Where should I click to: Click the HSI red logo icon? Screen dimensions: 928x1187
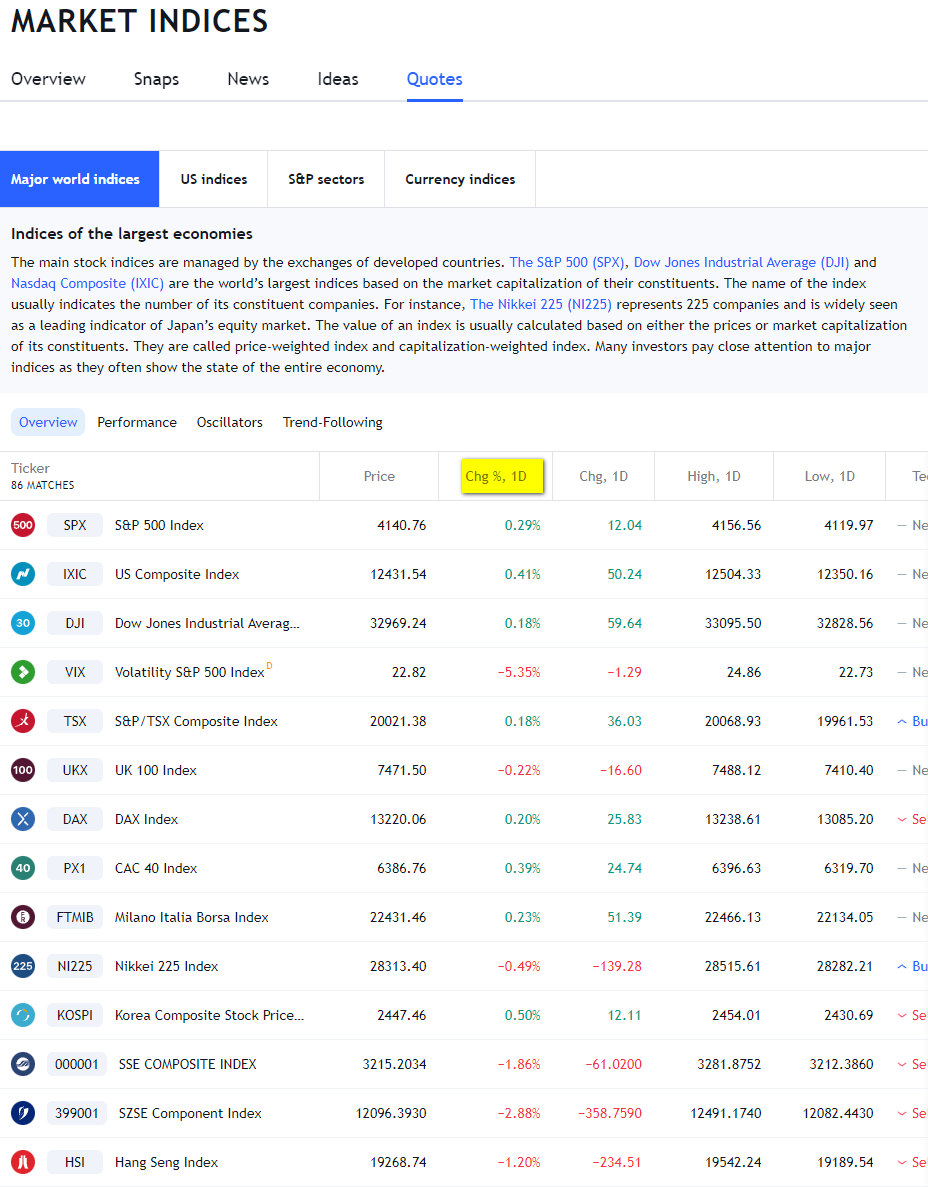[23, 1162]
